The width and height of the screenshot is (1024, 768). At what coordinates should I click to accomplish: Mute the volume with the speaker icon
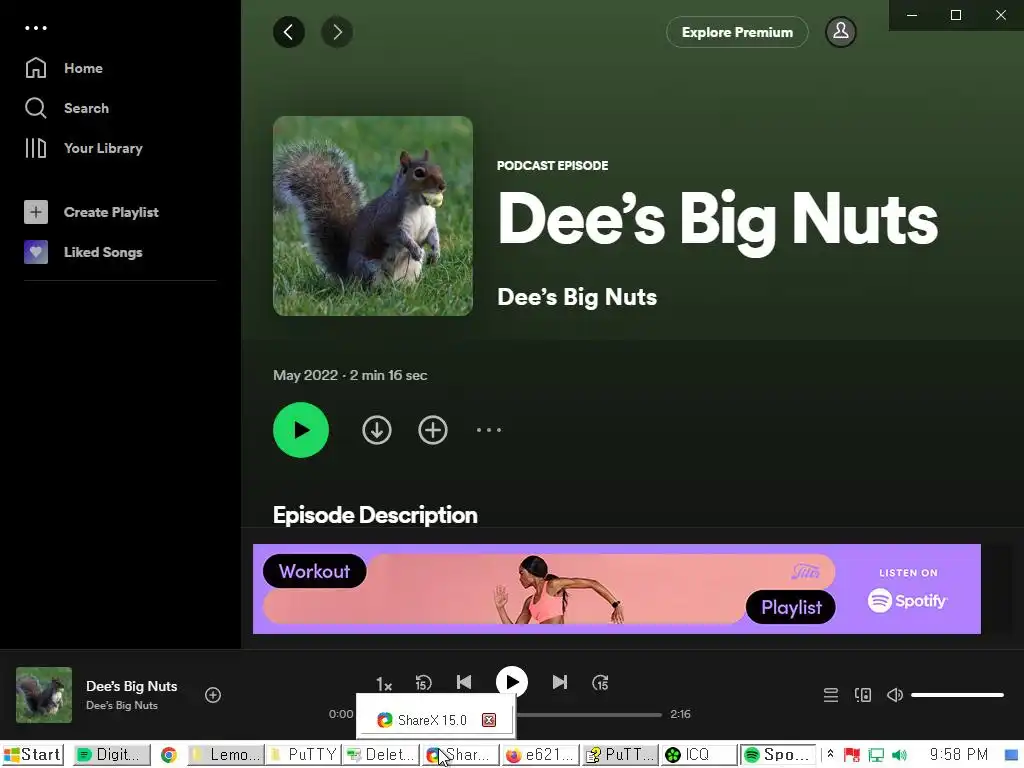coord(895,695)
